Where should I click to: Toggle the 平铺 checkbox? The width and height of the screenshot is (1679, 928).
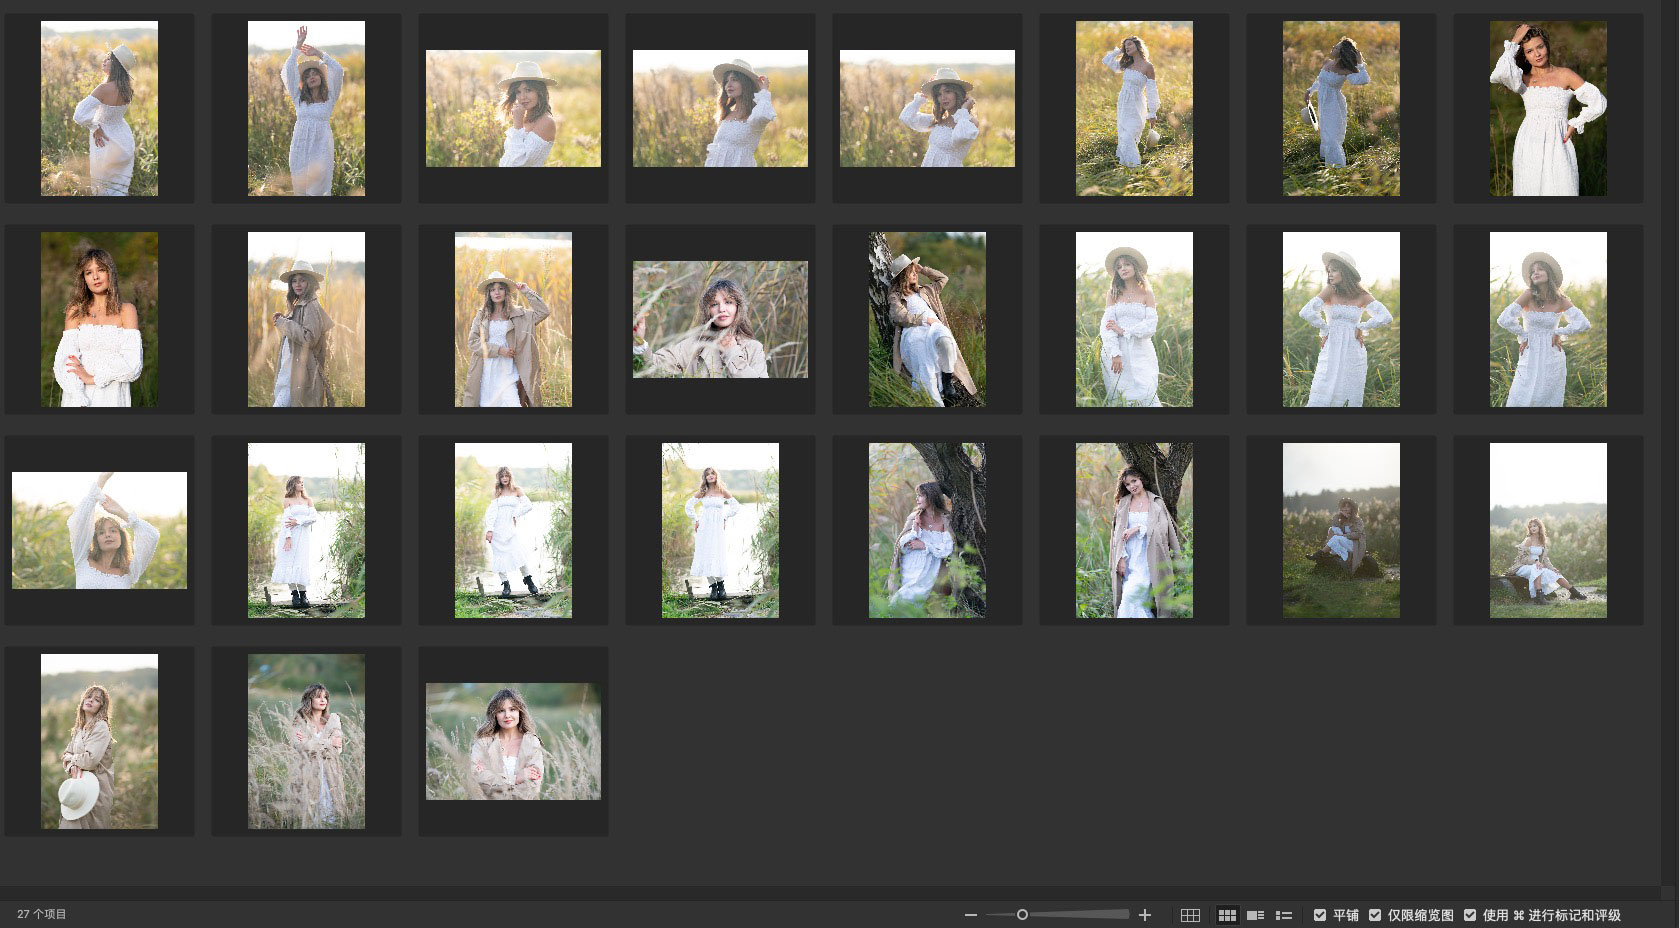[1320, 915]
